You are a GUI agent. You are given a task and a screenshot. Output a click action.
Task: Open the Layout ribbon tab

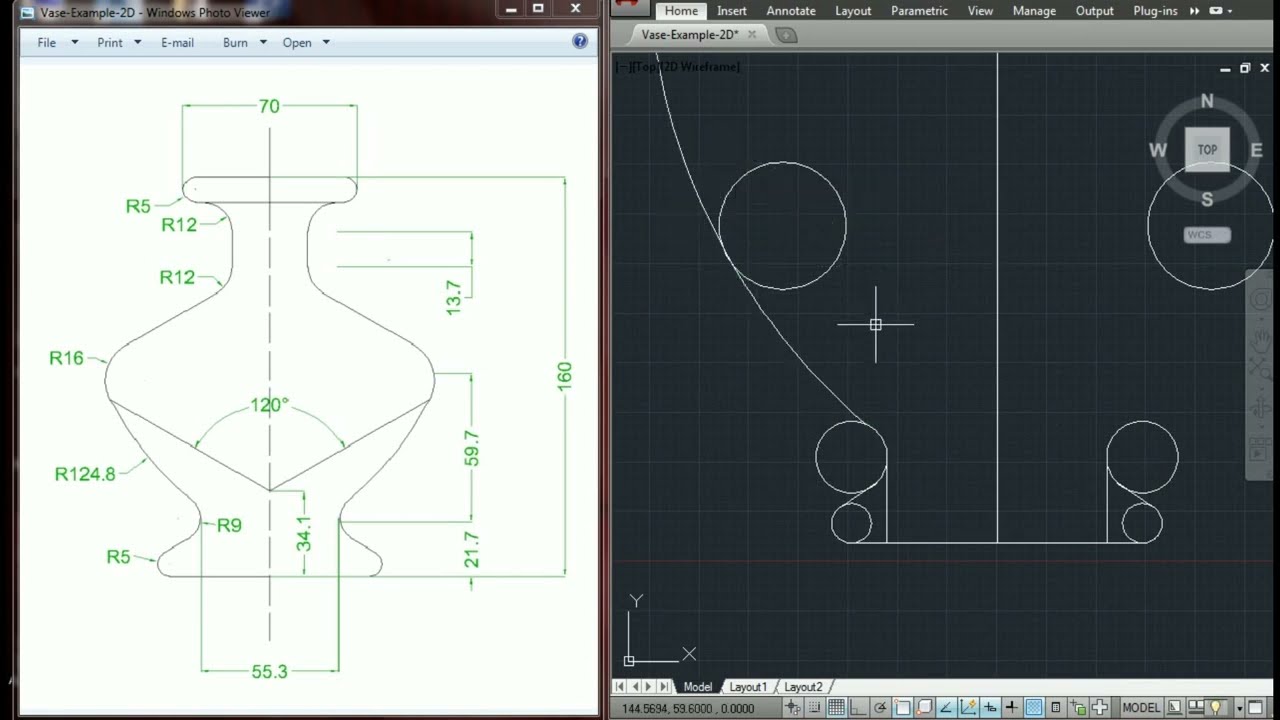853,11
